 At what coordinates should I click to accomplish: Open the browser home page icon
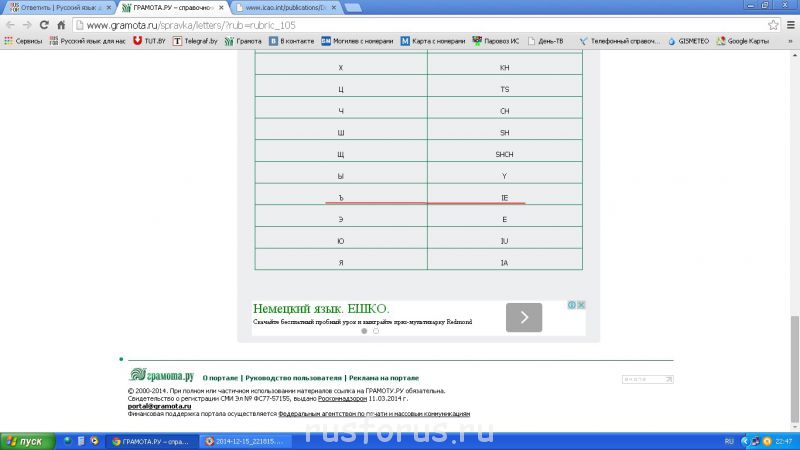(x=62, y=25)
